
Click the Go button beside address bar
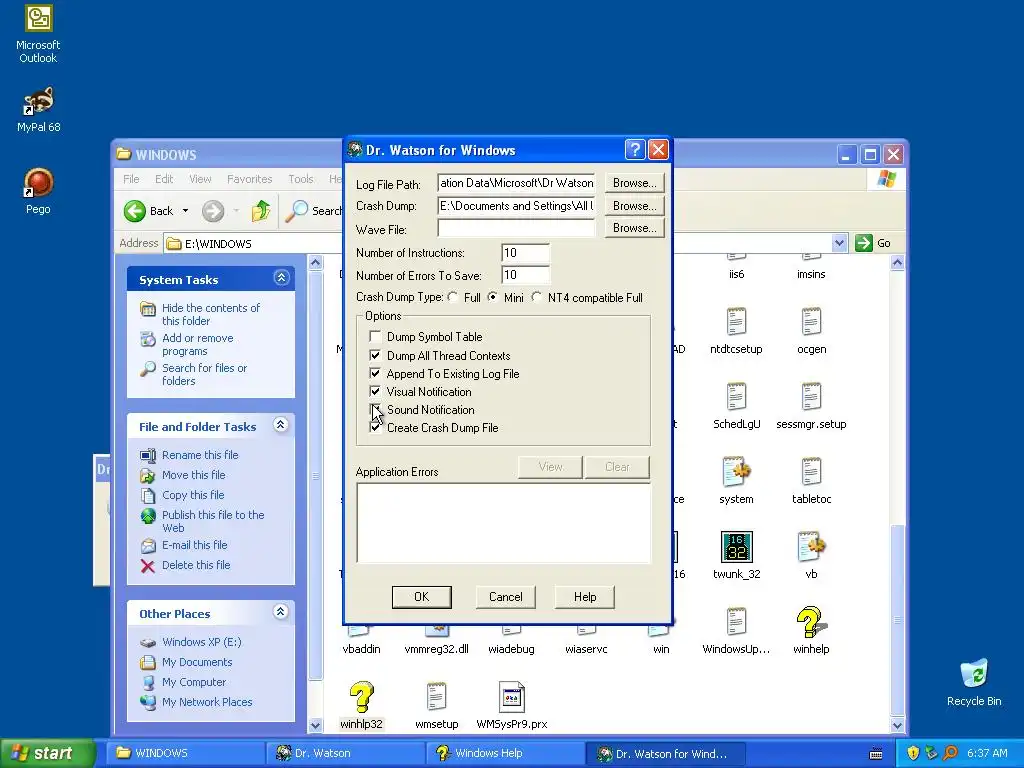(873, 243)
